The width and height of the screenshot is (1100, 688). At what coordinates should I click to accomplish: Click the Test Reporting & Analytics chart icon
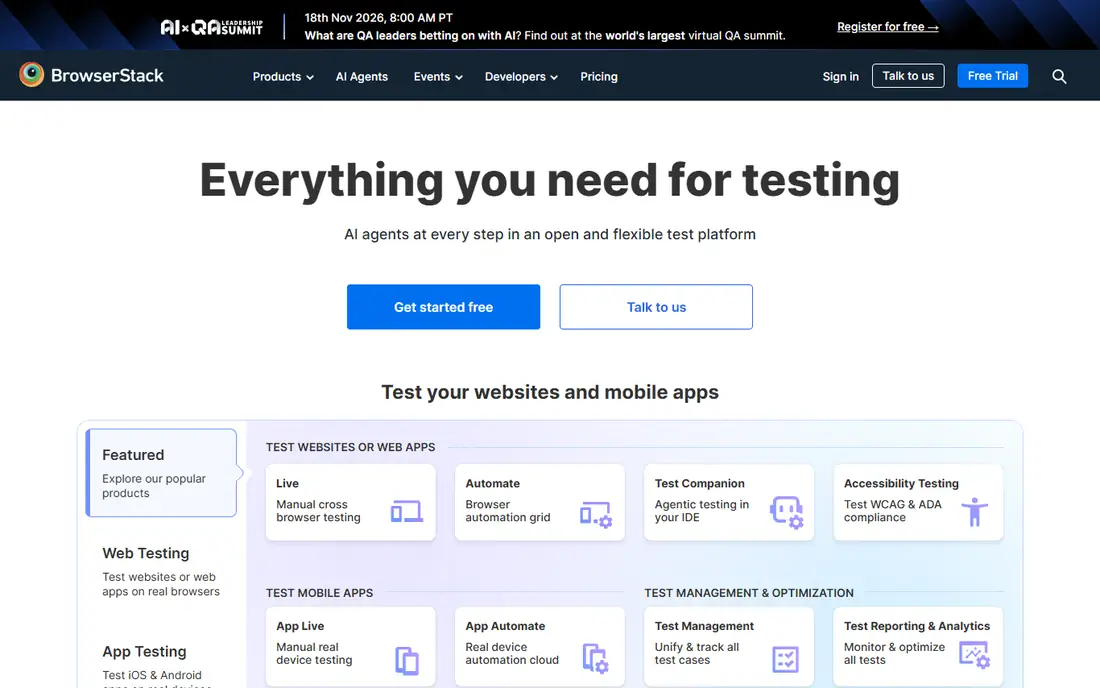tap(974, 655)
